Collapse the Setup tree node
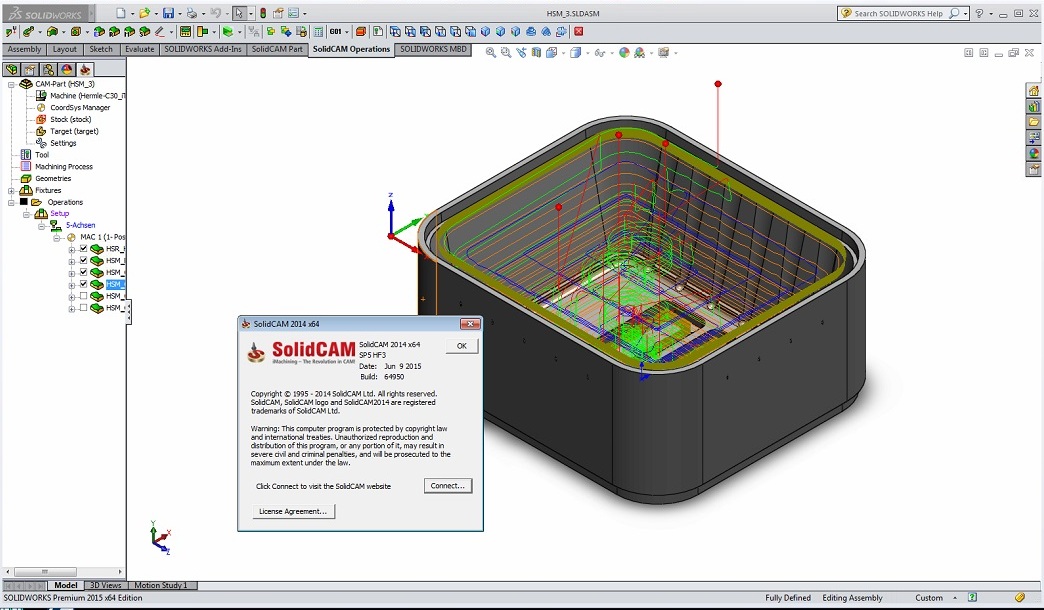 27,214
